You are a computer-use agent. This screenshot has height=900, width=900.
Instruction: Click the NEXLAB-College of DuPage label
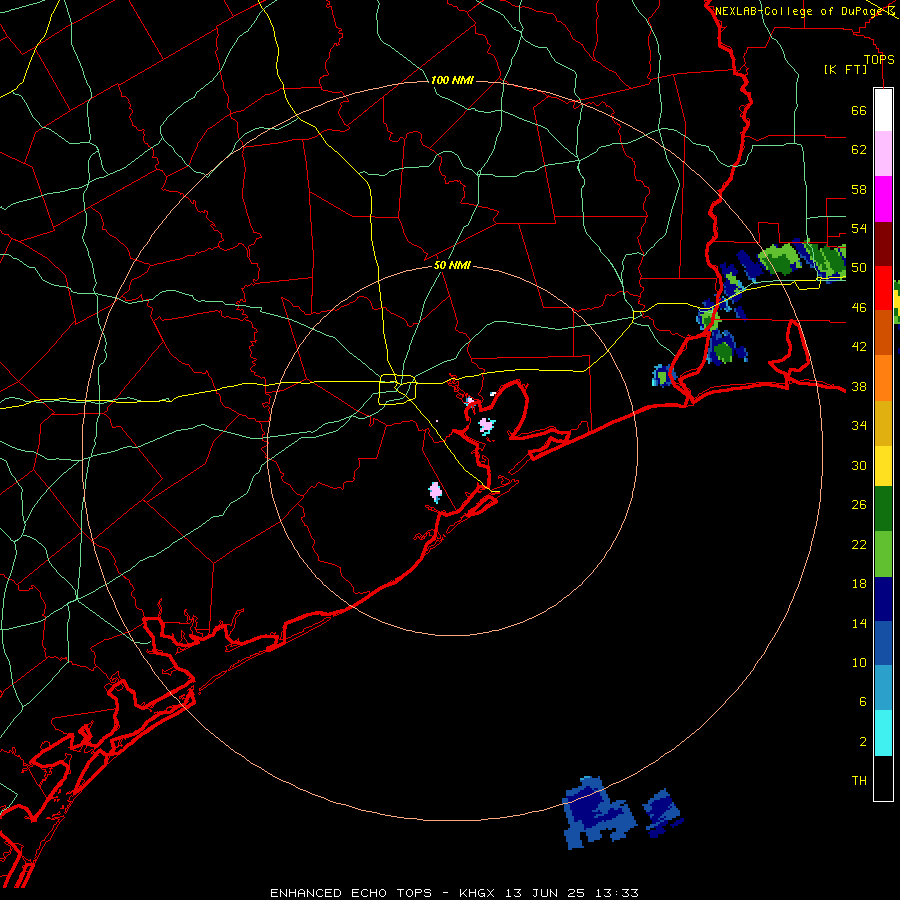(x=799, y=11)
